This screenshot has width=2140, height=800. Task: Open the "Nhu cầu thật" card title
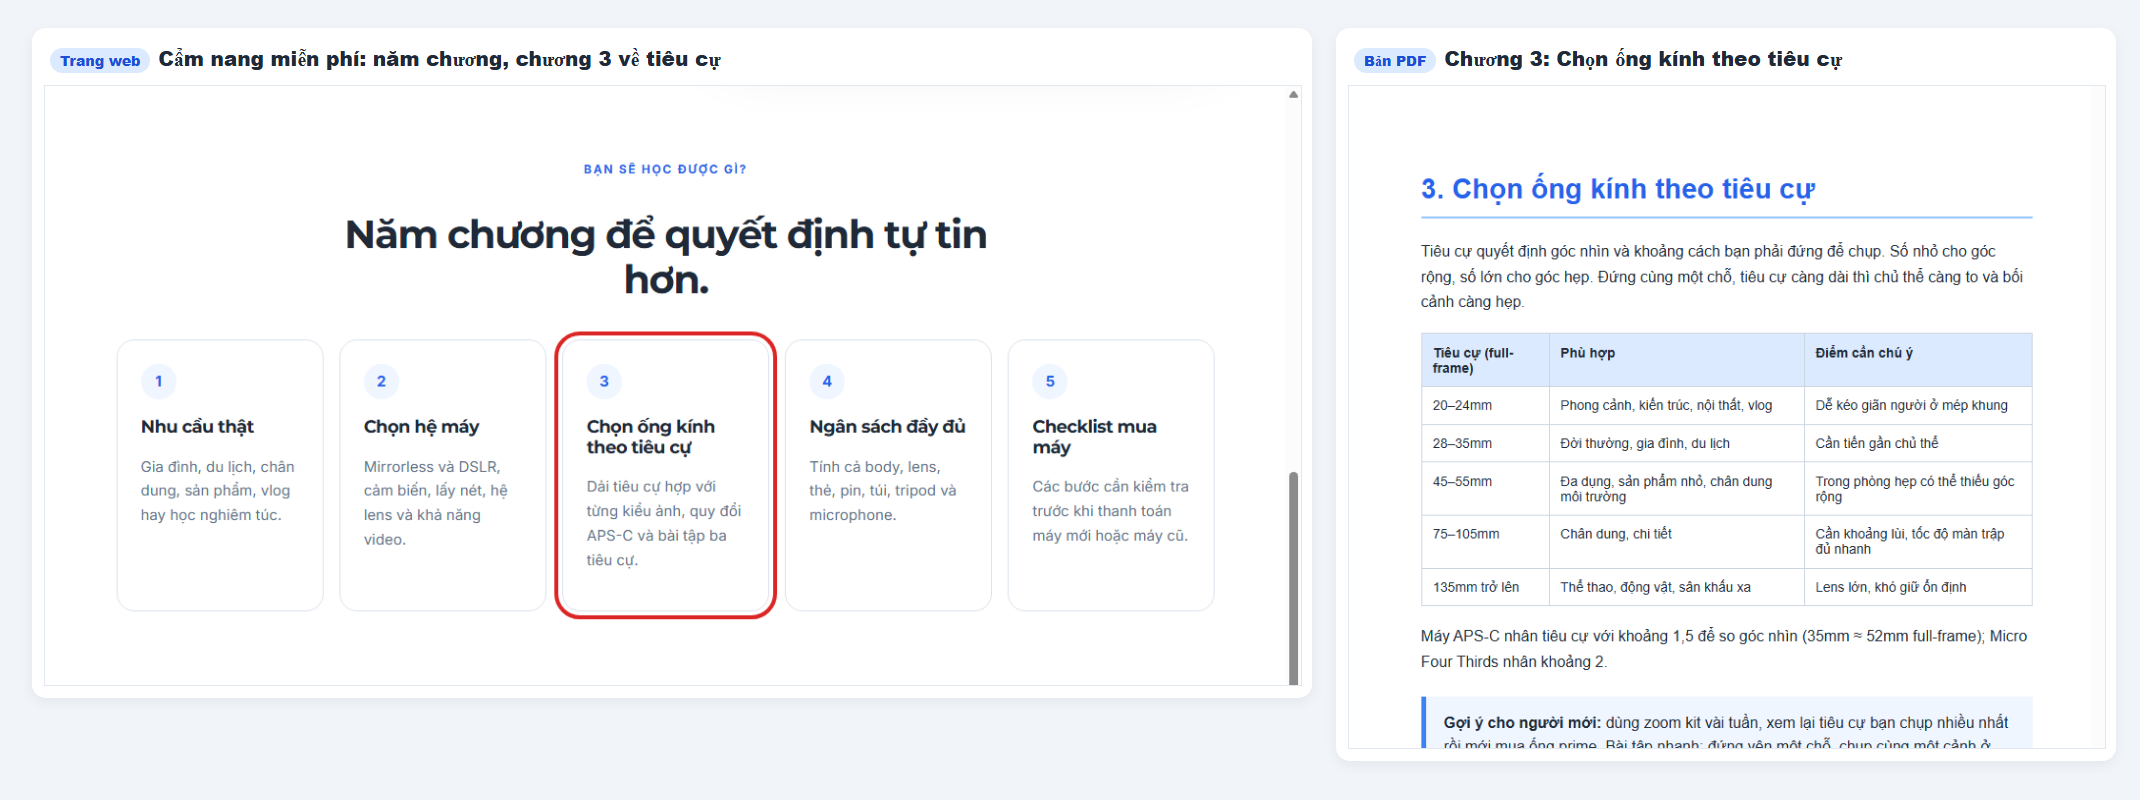197,427
